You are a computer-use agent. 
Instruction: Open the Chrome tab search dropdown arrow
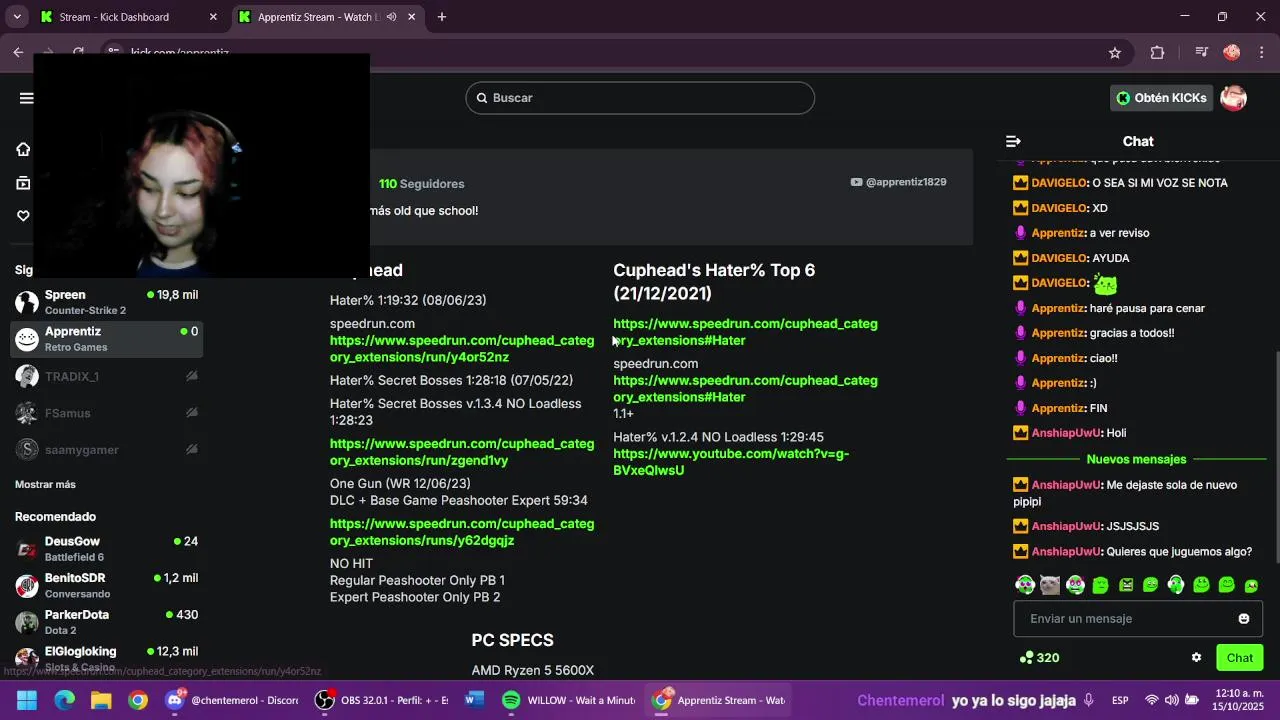[x=17, y=17]
